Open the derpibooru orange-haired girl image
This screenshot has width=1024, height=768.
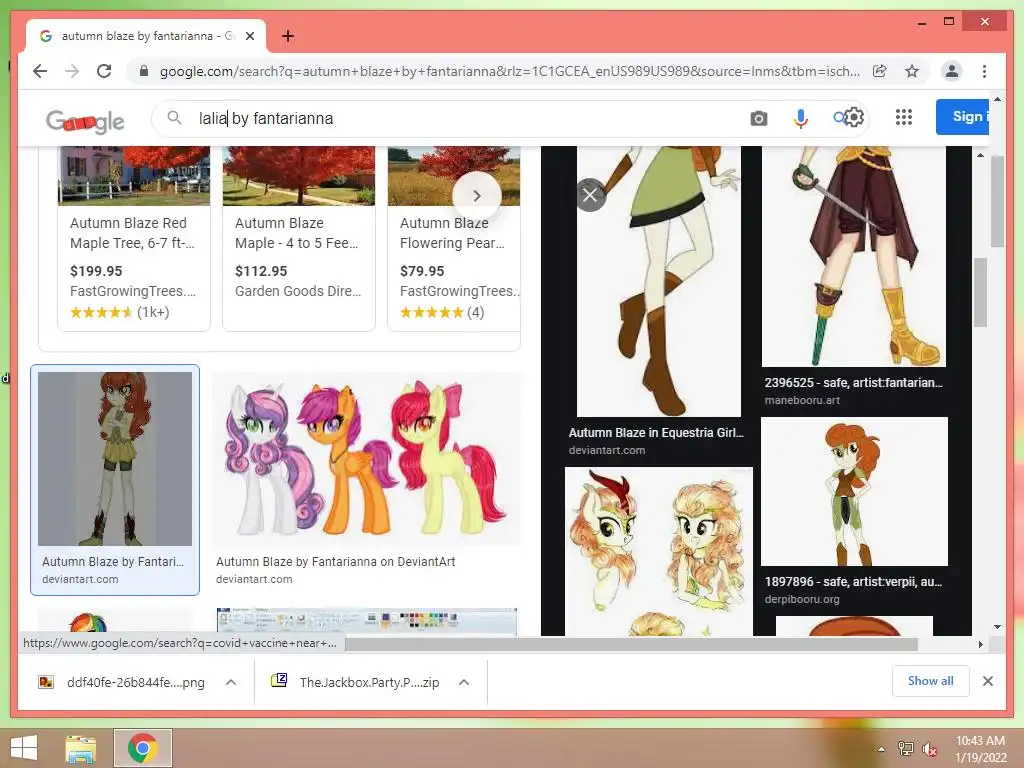click(x=854, y=491)
